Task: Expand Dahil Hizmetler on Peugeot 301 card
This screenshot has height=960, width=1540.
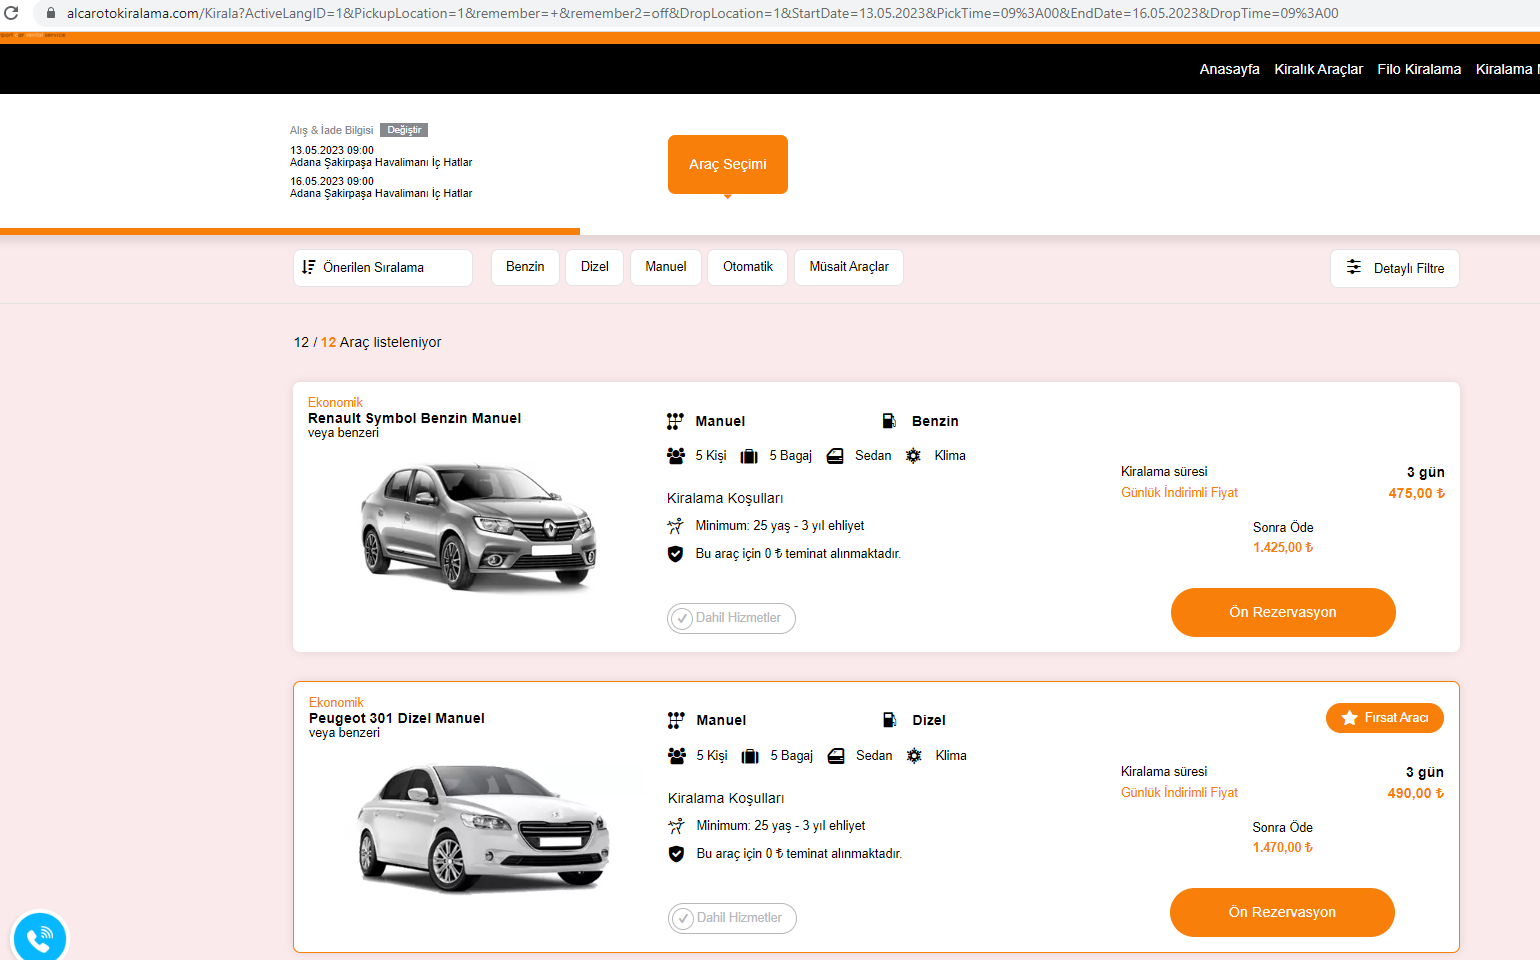Action: point(732,918)
